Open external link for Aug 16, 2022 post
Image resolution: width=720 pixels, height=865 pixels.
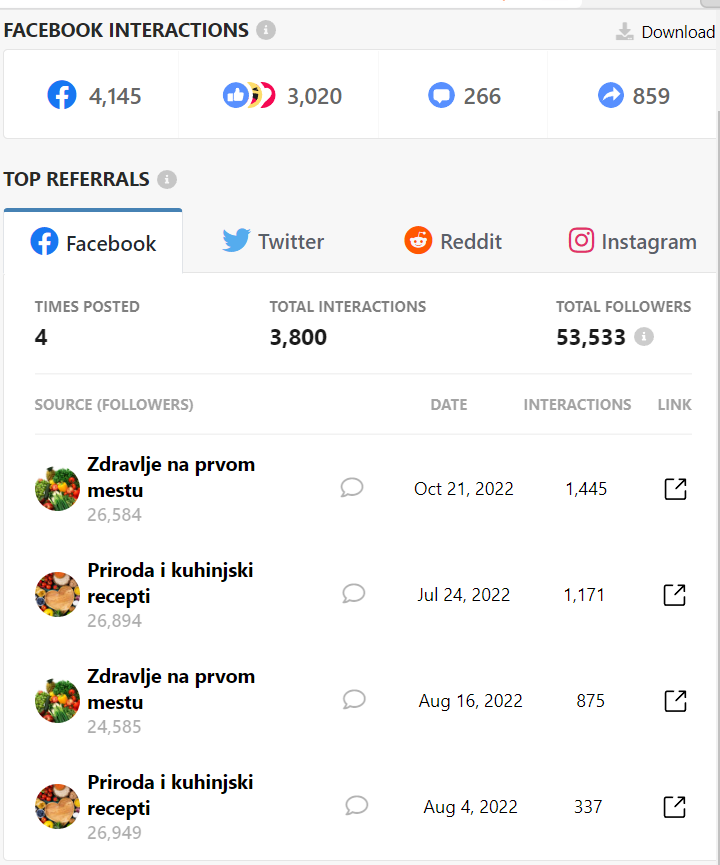click(675, 701)
